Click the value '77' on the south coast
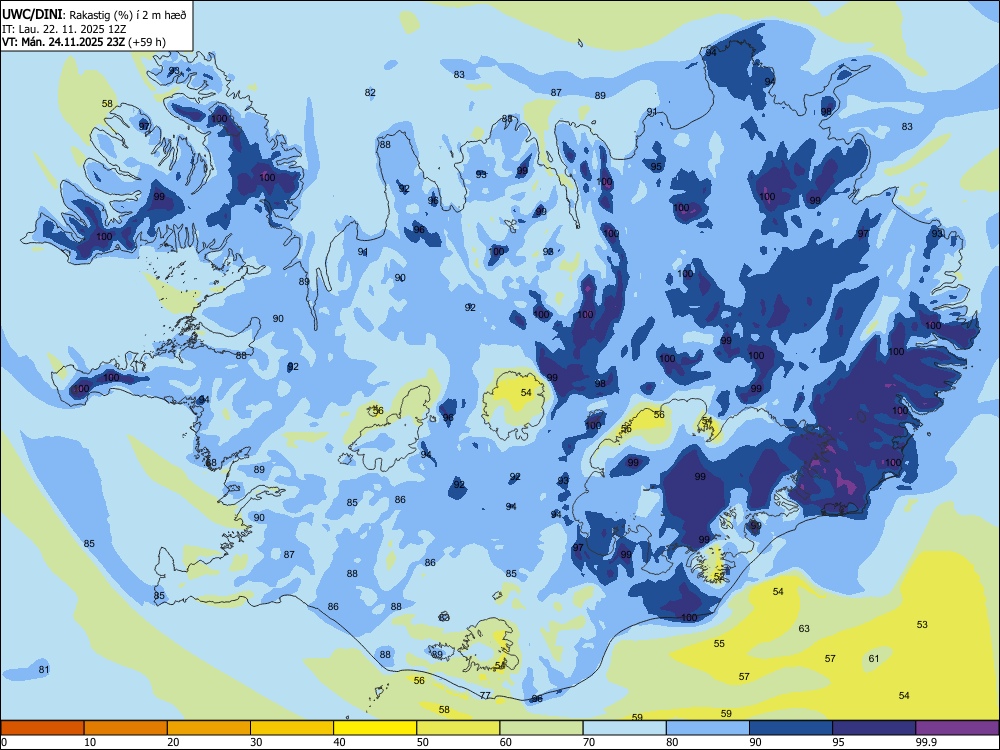This screenshot has width=1000, height=750. [485, 695]
